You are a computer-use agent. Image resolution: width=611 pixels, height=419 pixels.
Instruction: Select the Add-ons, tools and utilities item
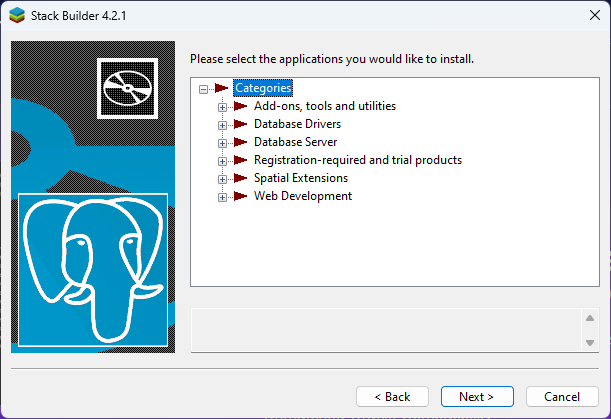pyautogui.click(x=325, y=106)
